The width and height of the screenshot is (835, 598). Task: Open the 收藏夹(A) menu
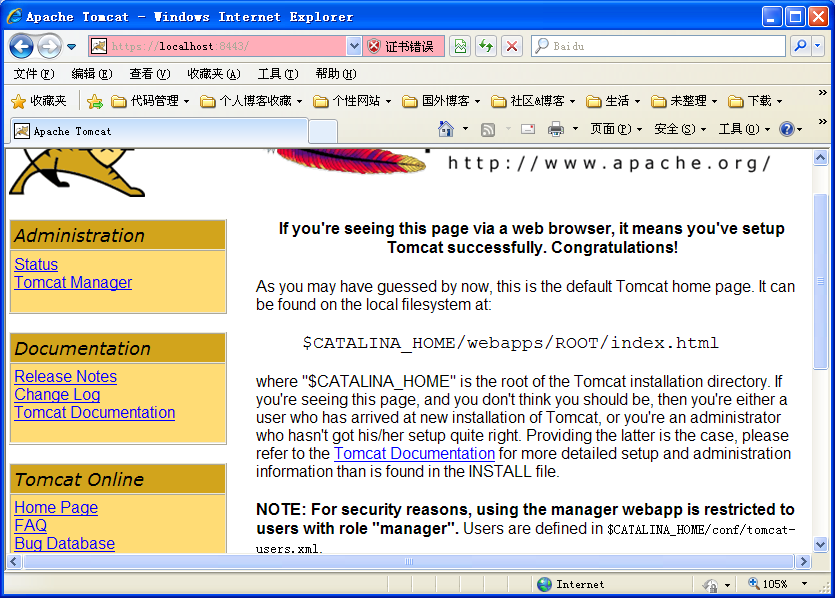tap(214, 73)
